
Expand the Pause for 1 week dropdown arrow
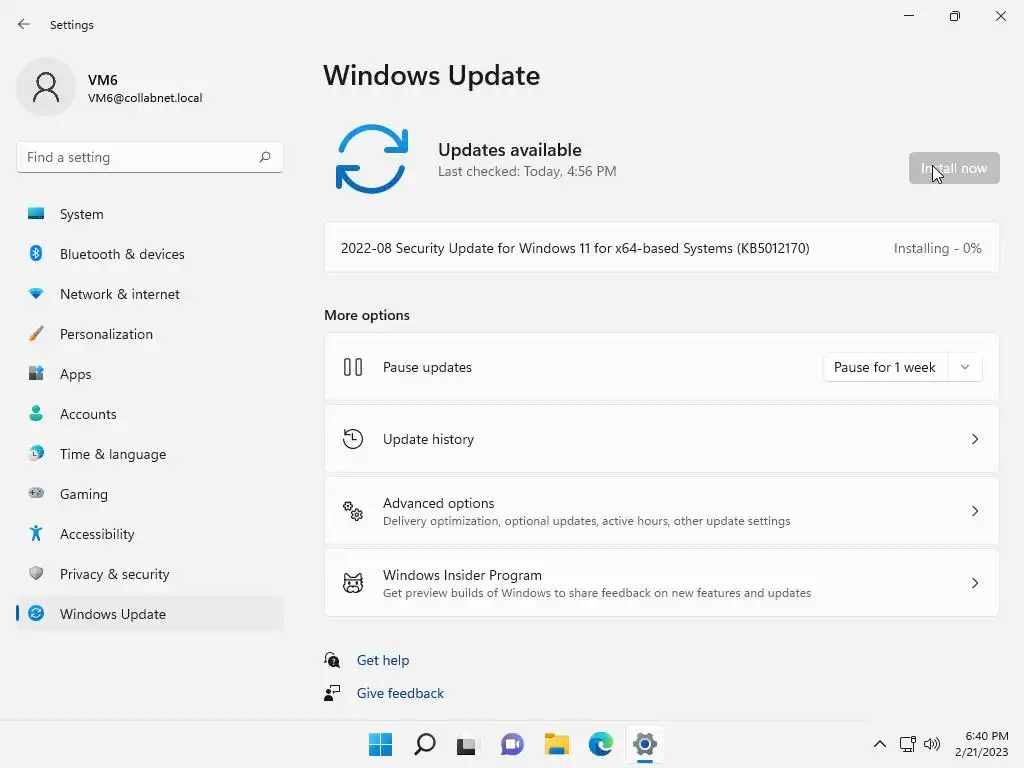click(965, 367)
